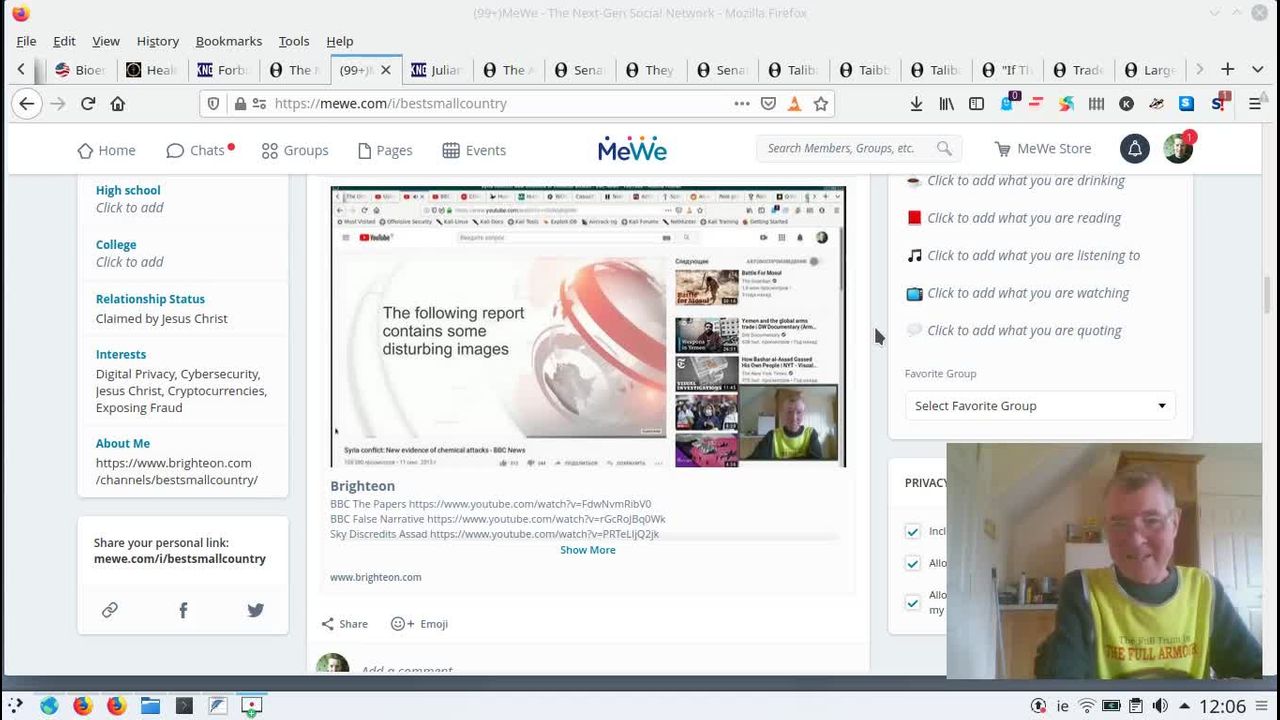
Task: Go to the Groups section
Action: coord(295,150)
